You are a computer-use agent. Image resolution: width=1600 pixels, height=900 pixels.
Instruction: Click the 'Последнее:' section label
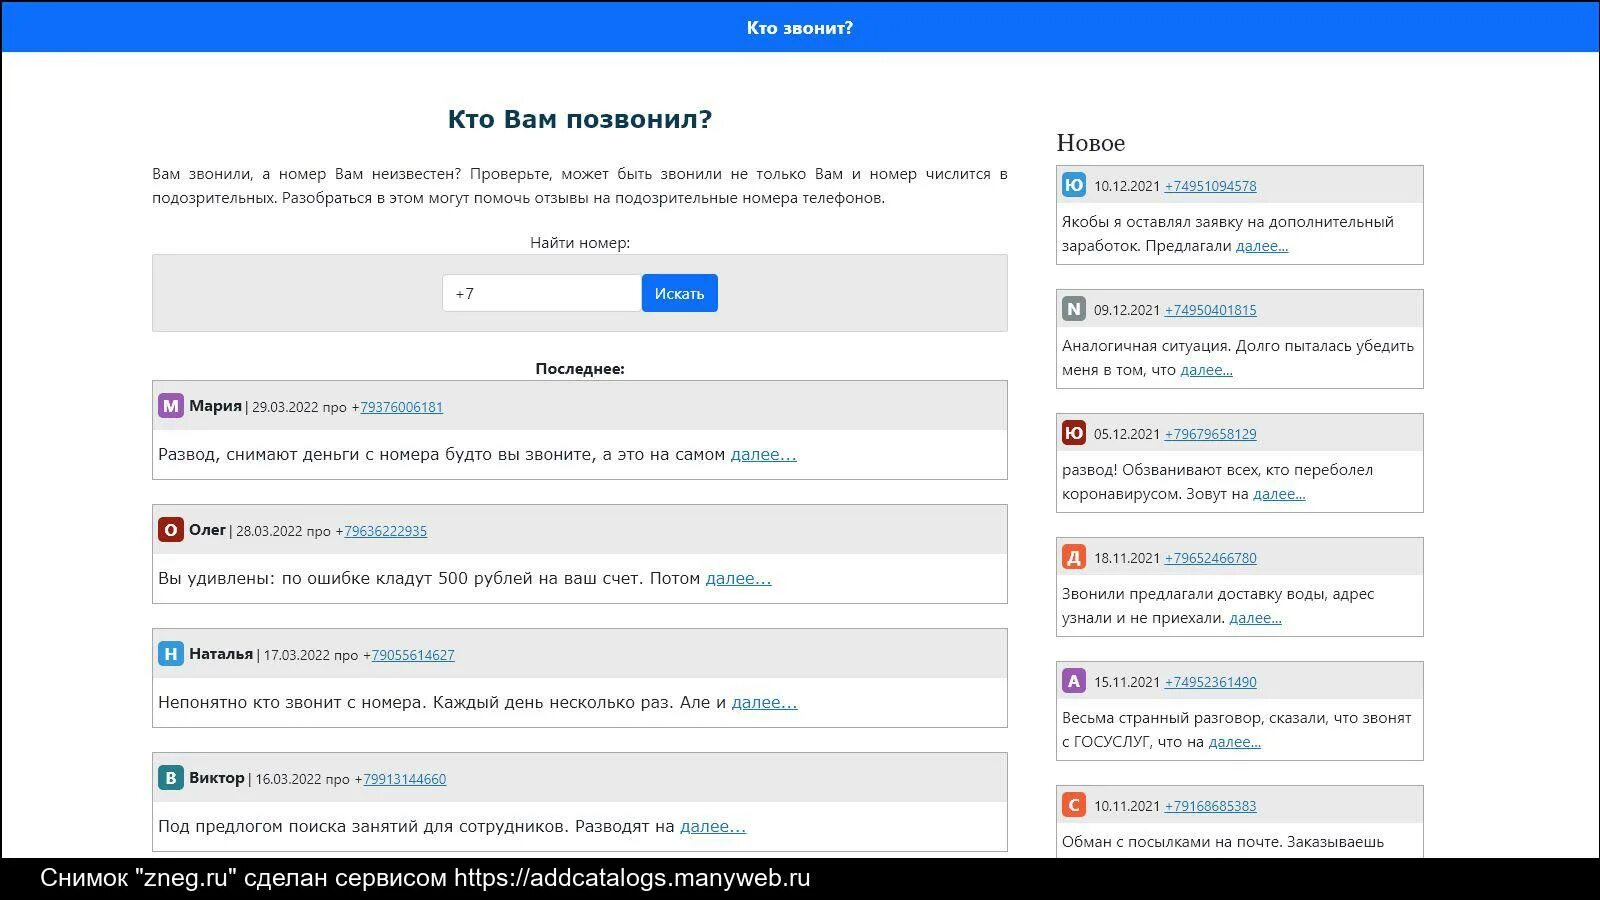click(x=580, y=369)
